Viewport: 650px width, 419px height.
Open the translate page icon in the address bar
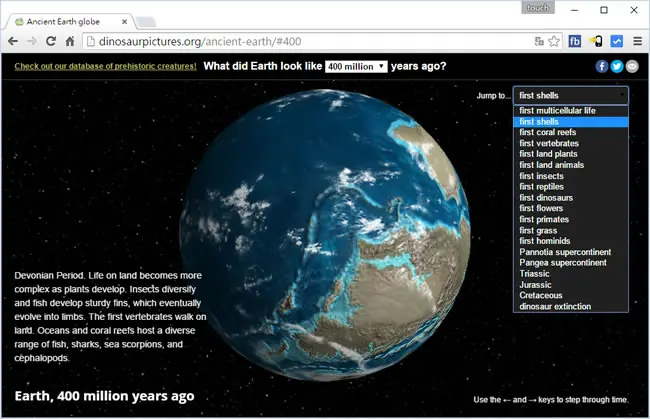pyautogui.click(x=539, y=41)
